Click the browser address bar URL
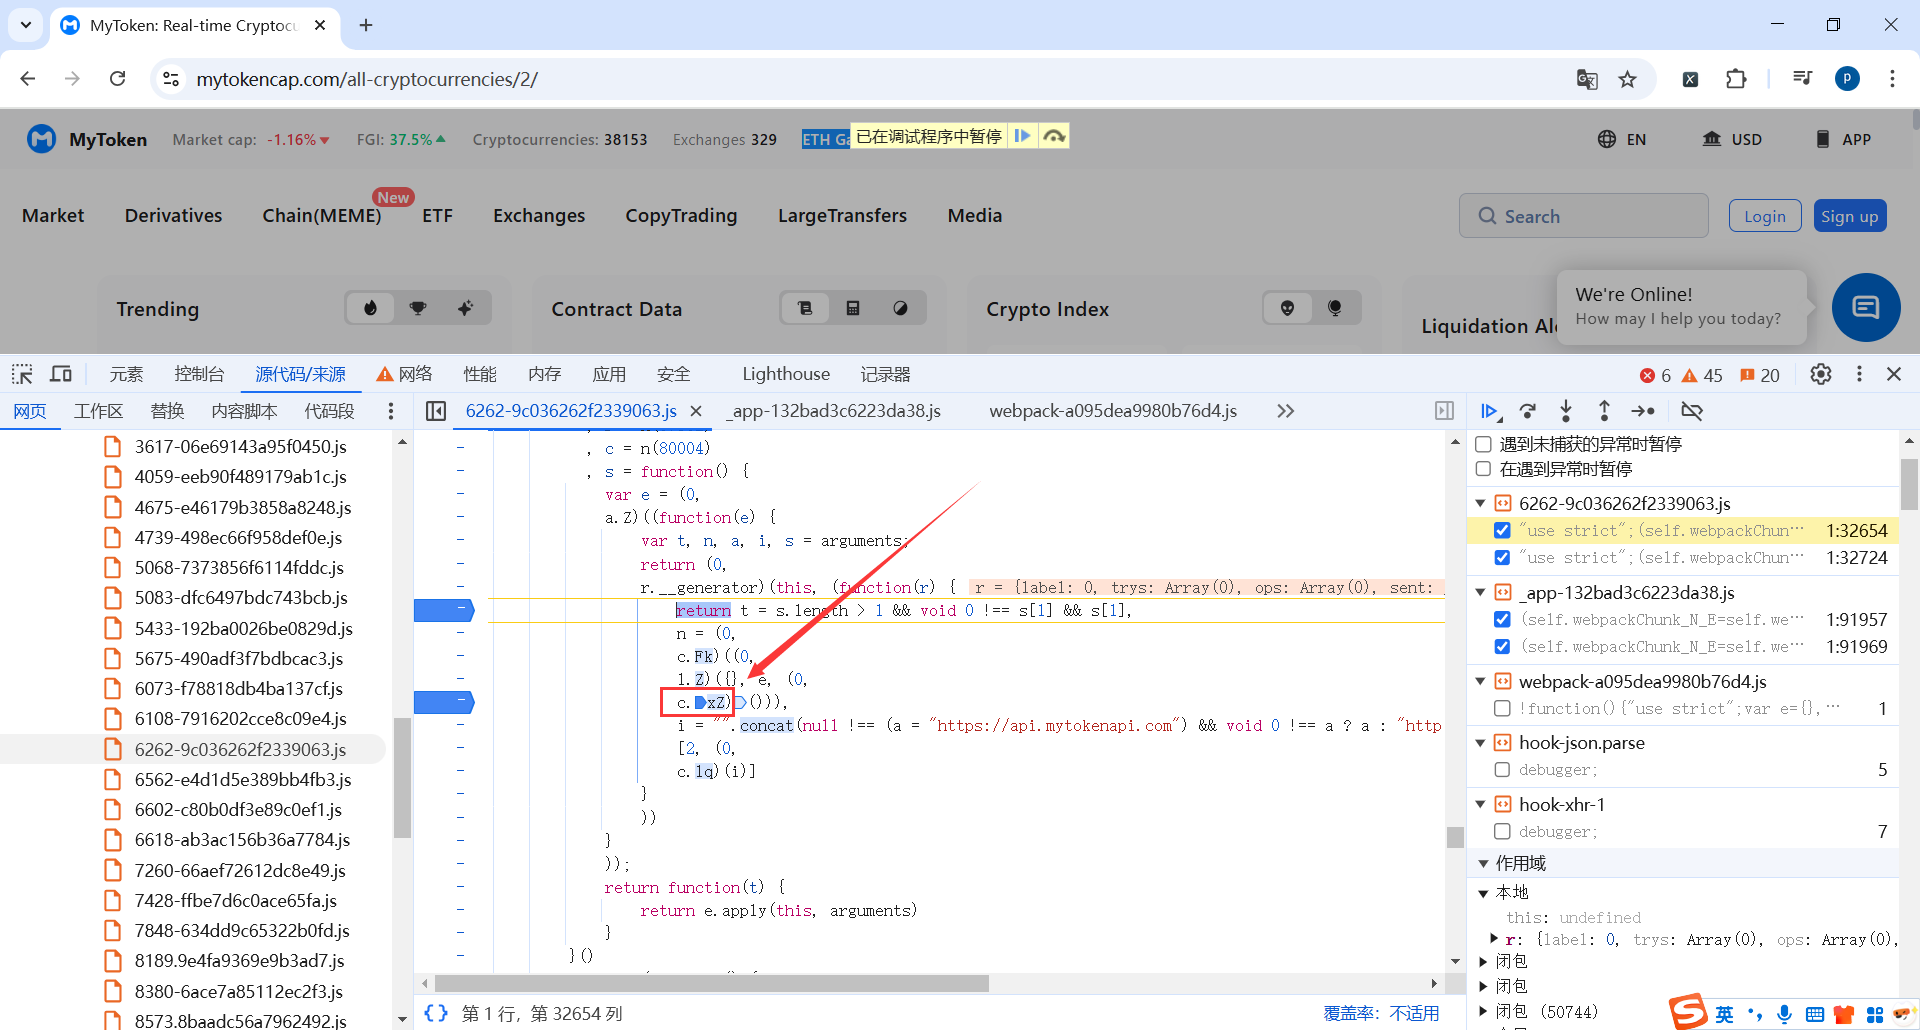The image size is (1920, 1030). click(367, 79)
